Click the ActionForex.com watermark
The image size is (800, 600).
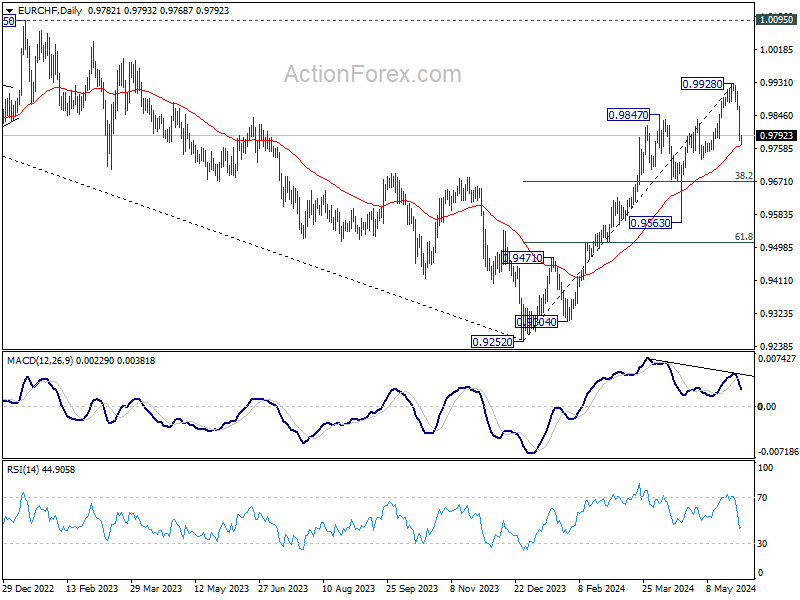pos(372,74)
